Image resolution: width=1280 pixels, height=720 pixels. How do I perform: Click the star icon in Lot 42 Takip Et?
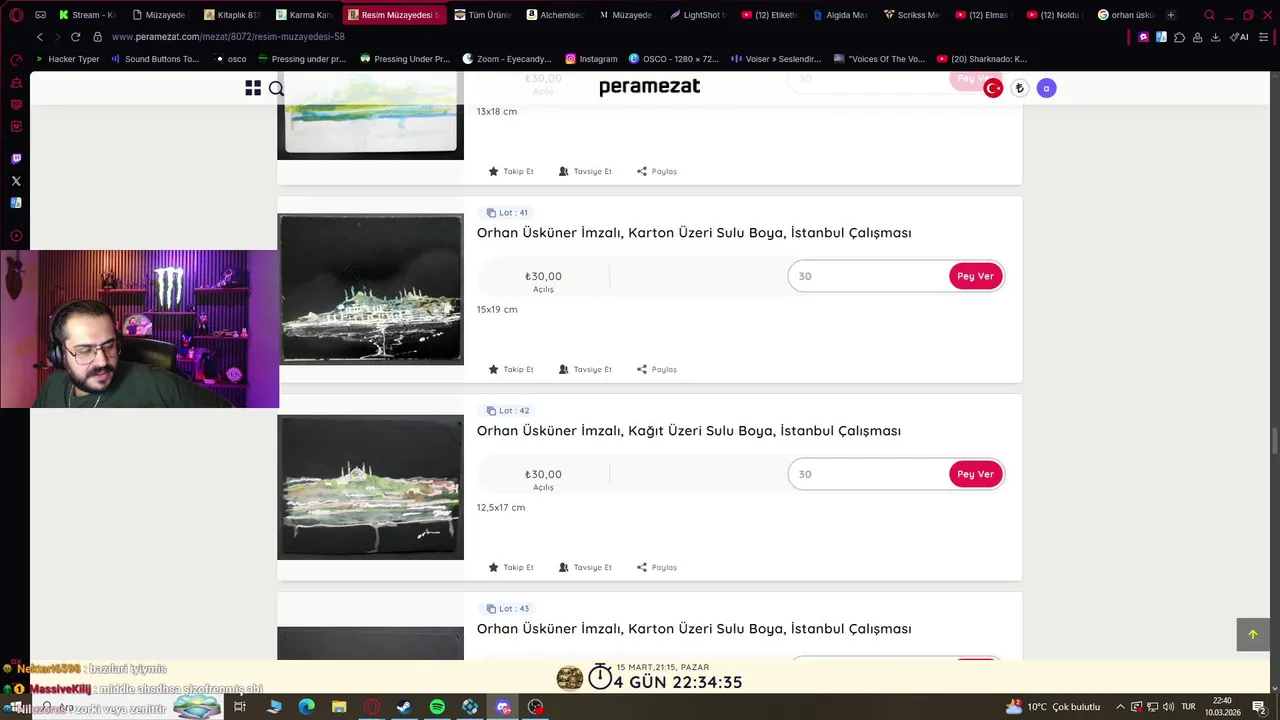(x=493, y=567)
